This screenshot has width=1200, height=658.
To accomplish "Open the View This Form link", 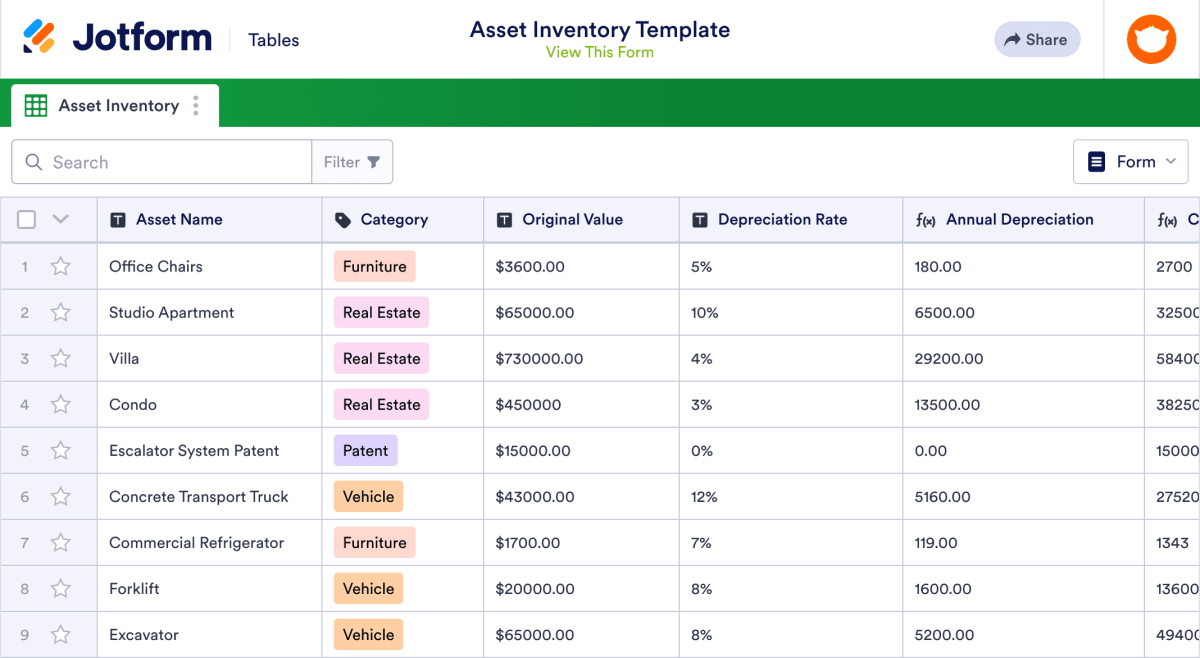I will click(x=599, y=52).
